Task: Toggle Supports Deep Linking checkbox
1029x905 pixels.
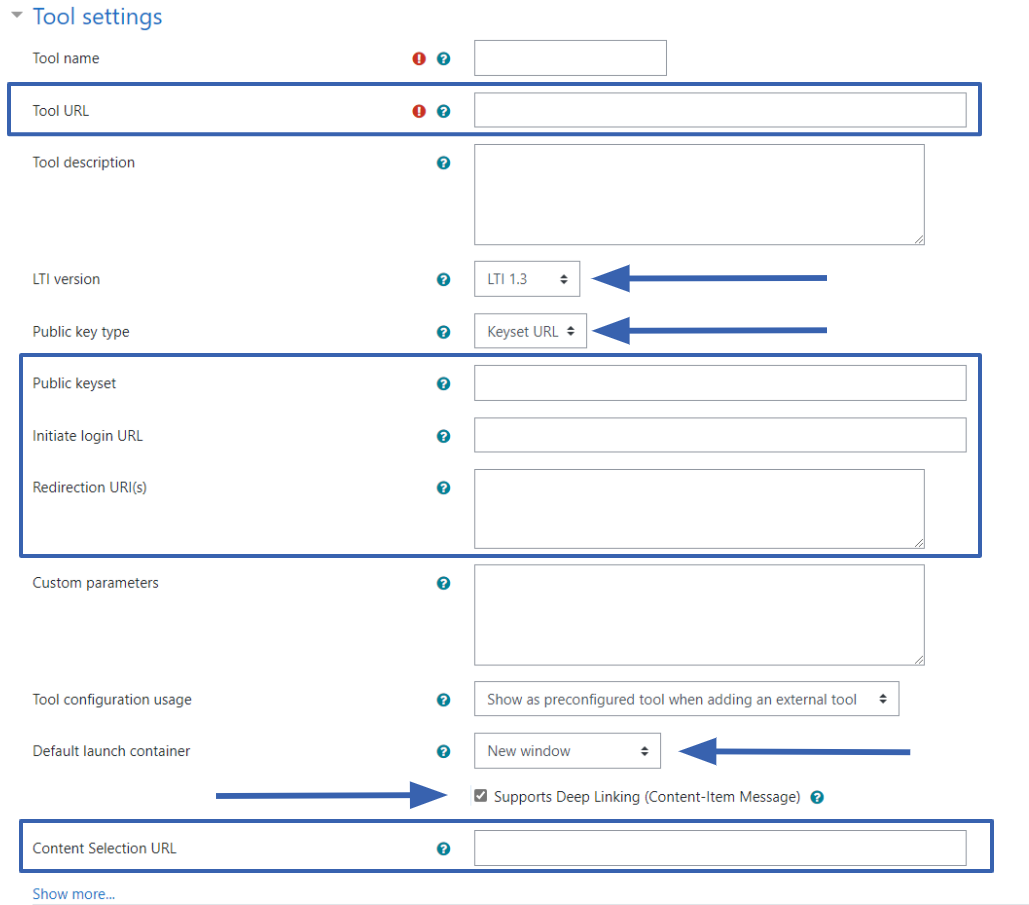Action: coord(481,797)
